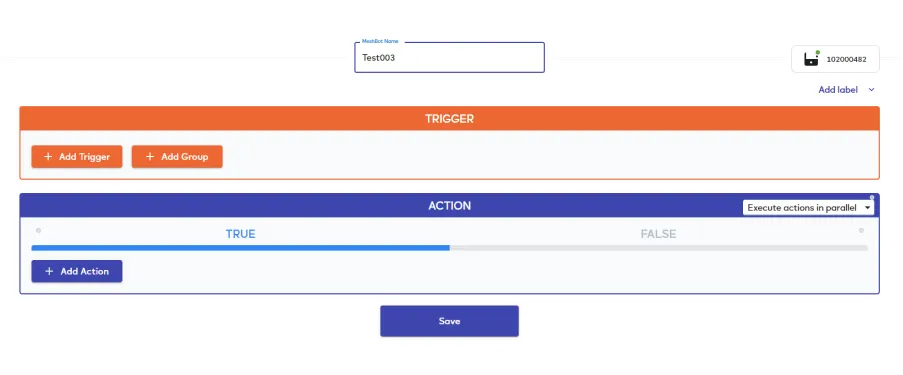Switch to the FALSE actions tab
903x375 pixels.
(x=658, y=234)
